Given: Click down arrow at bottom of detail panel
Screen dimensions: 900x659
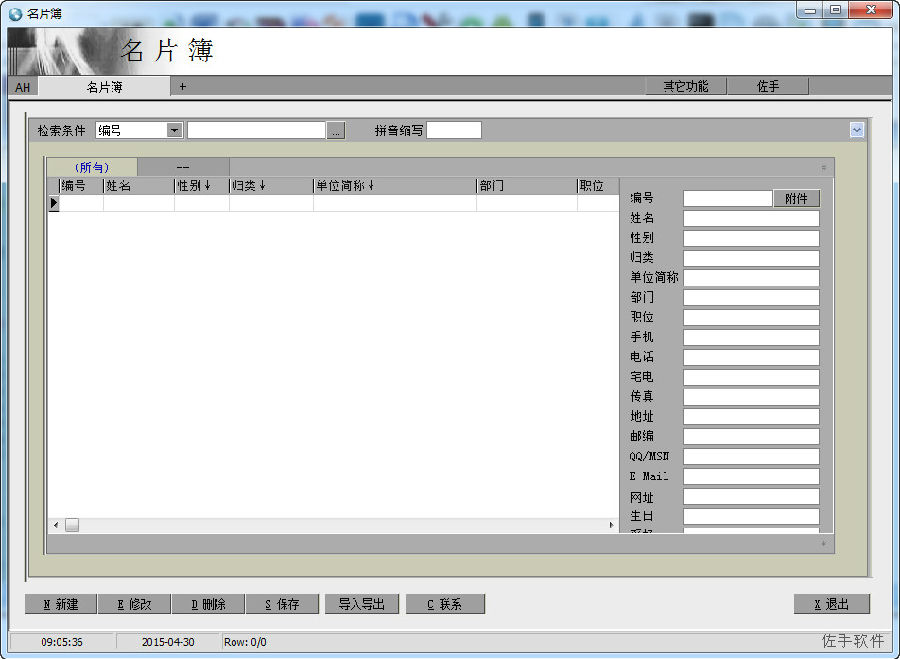Looking at the screenshot, I should [824, 543].
